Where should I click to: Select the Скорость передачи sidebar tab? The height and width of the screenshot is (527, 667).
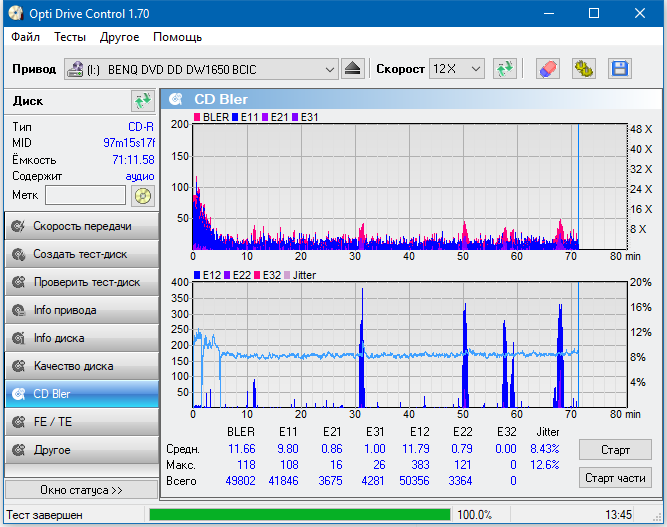(81, 226)
